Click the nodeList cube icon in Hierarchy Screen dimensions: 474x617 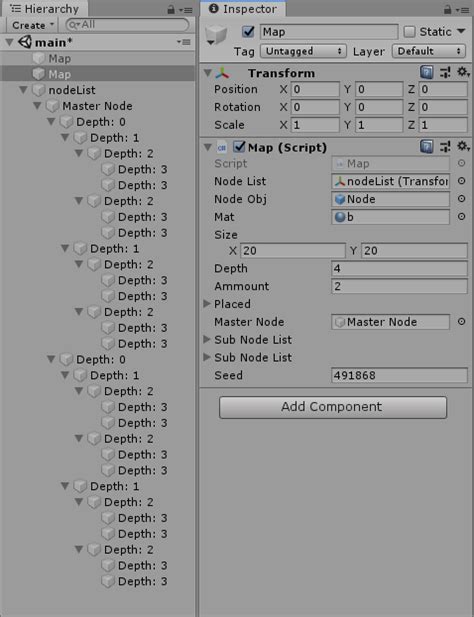pyautogui.click(x=39, y=90)
